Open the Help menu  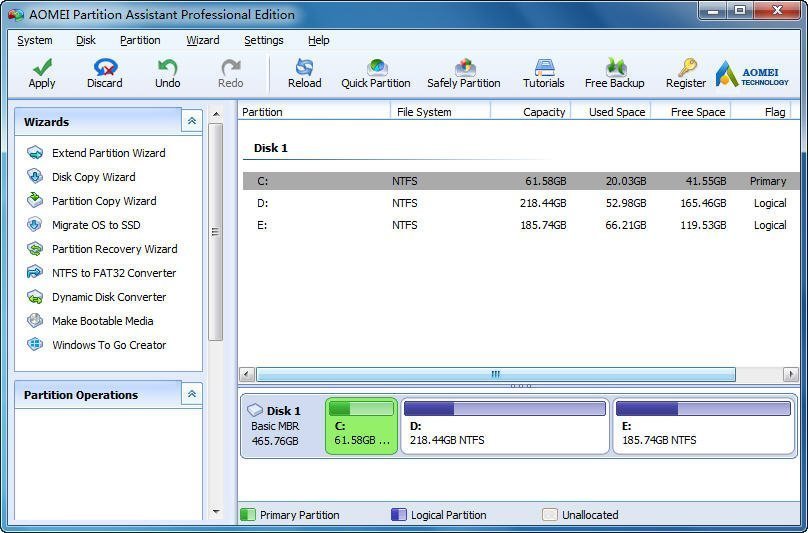[x=318, y=40]
